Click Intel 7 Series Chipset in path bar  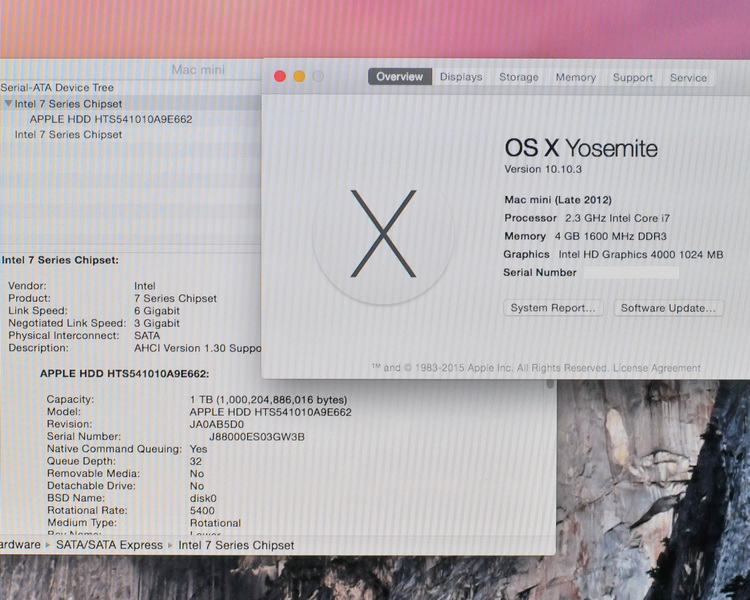(236, 545)
